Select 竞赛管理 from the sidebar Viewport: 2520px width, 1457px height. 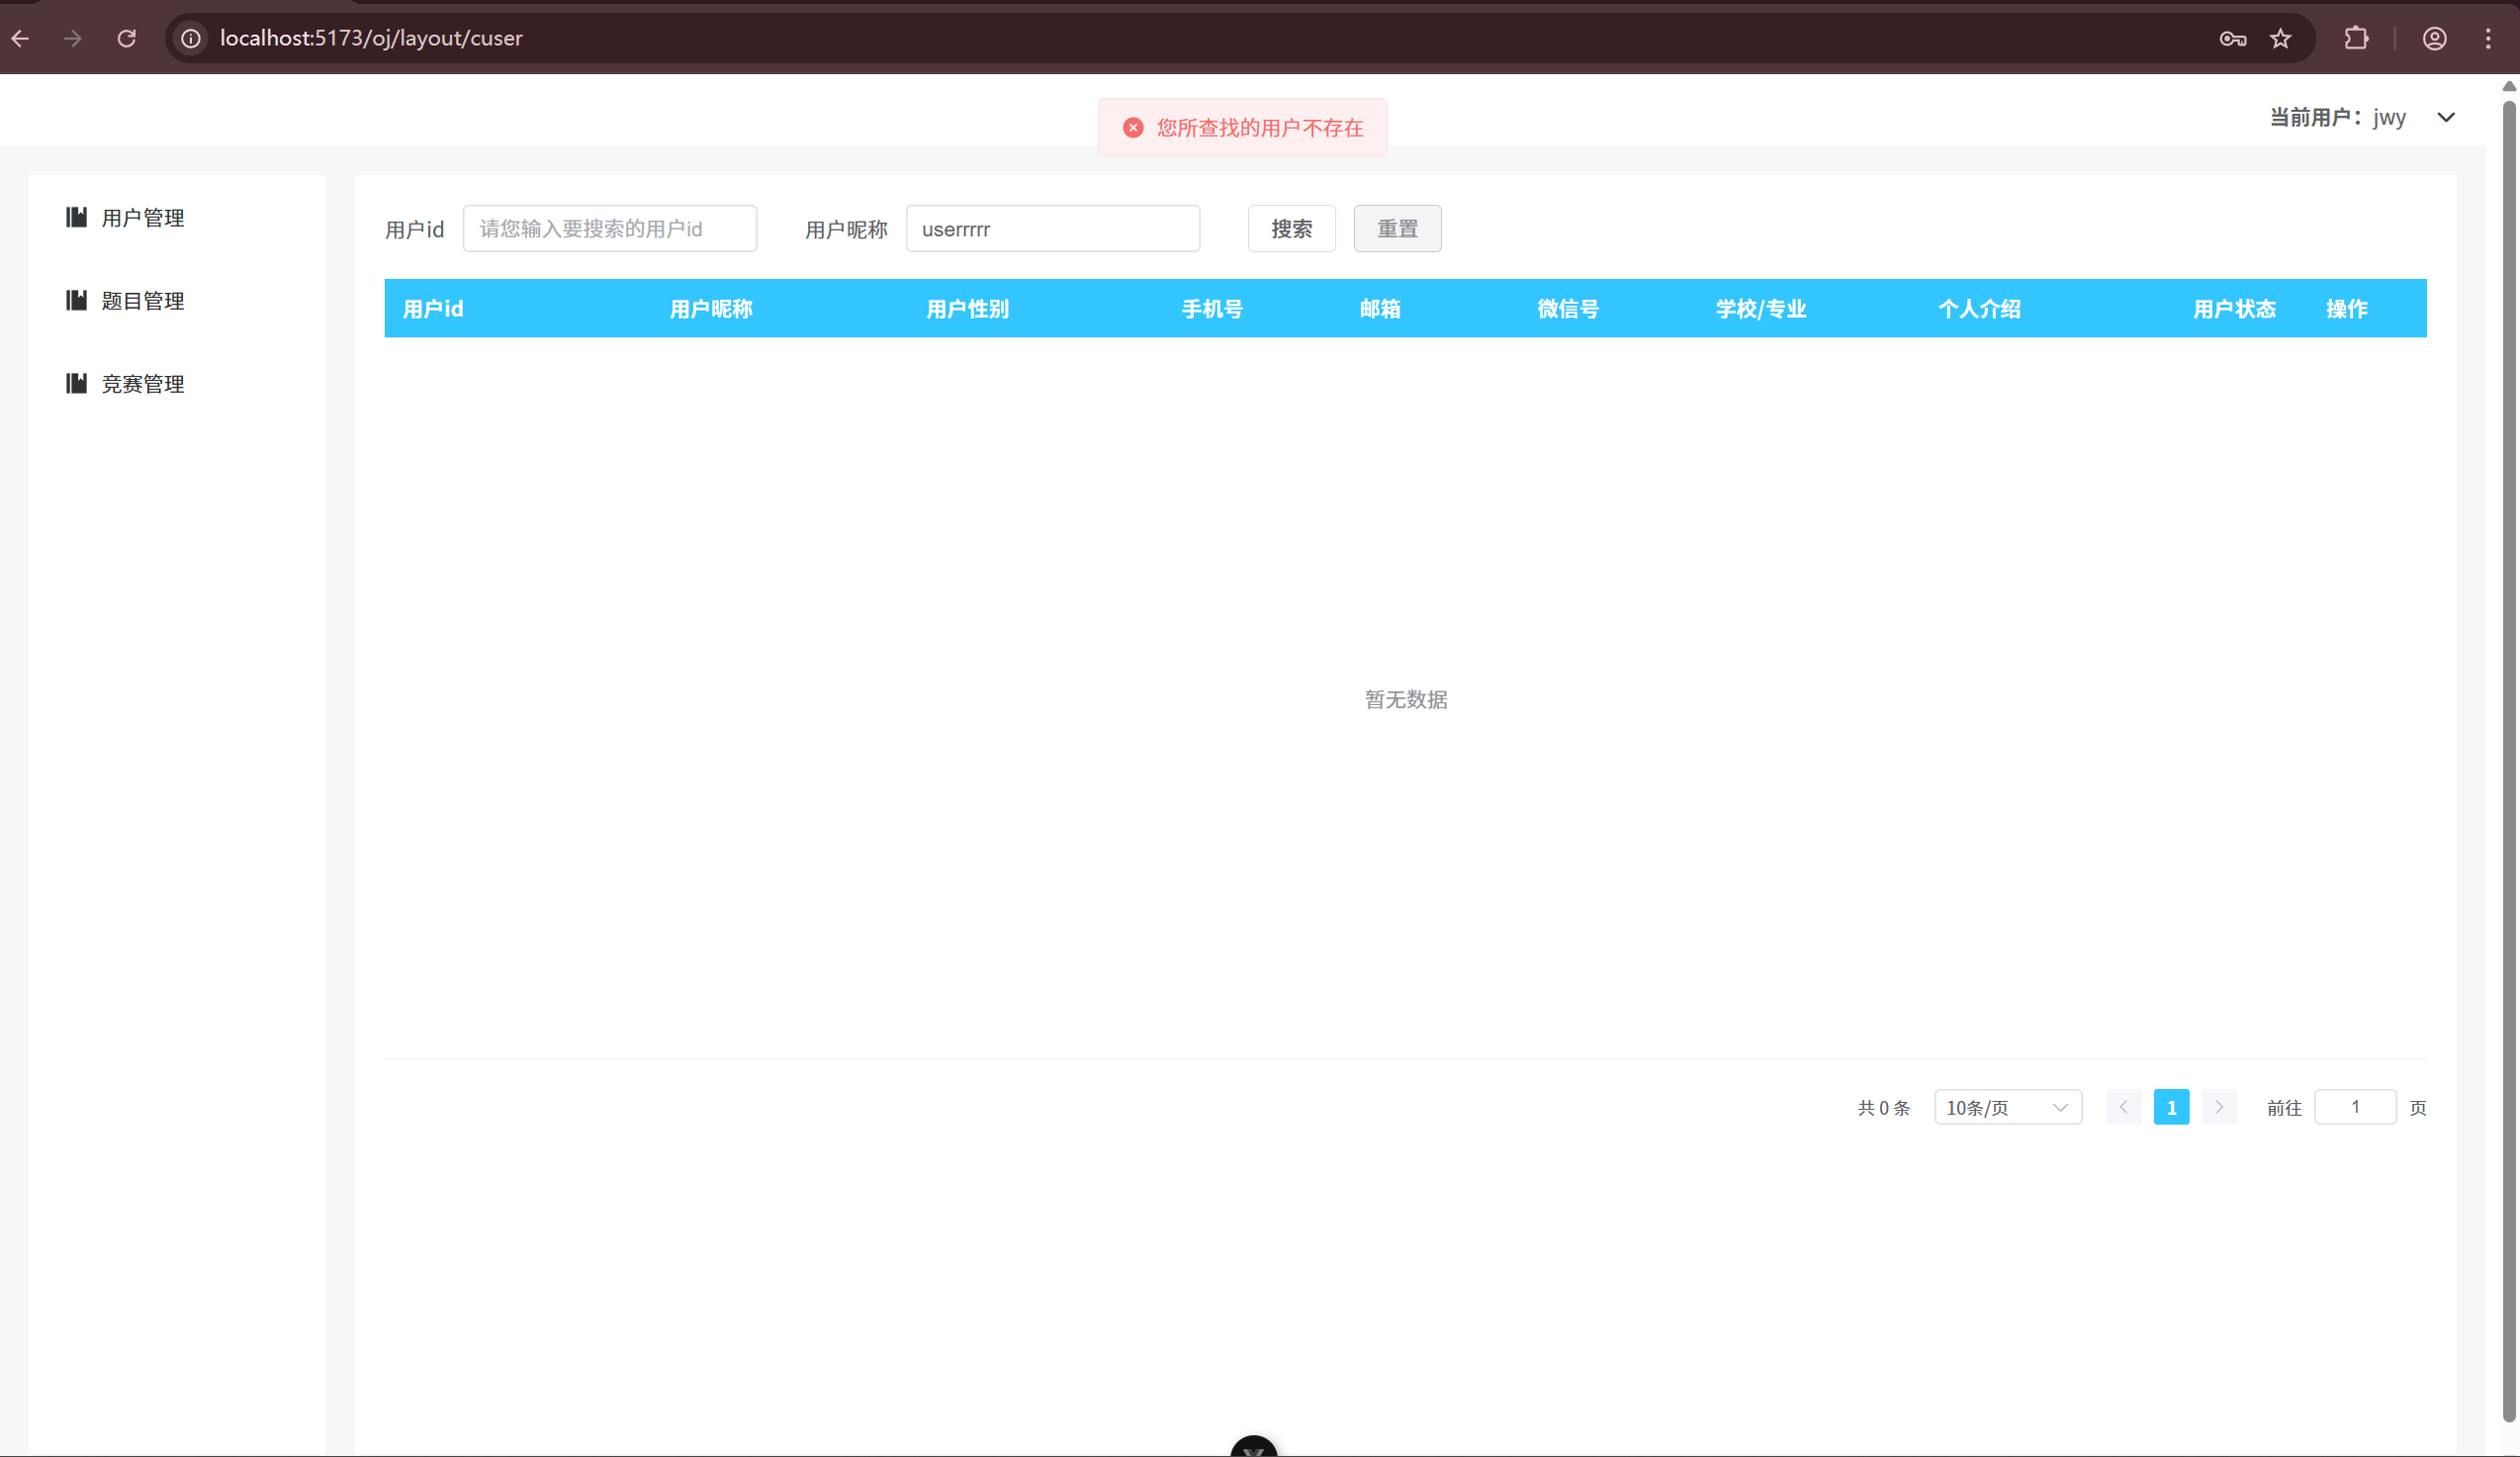coord(142,383)
